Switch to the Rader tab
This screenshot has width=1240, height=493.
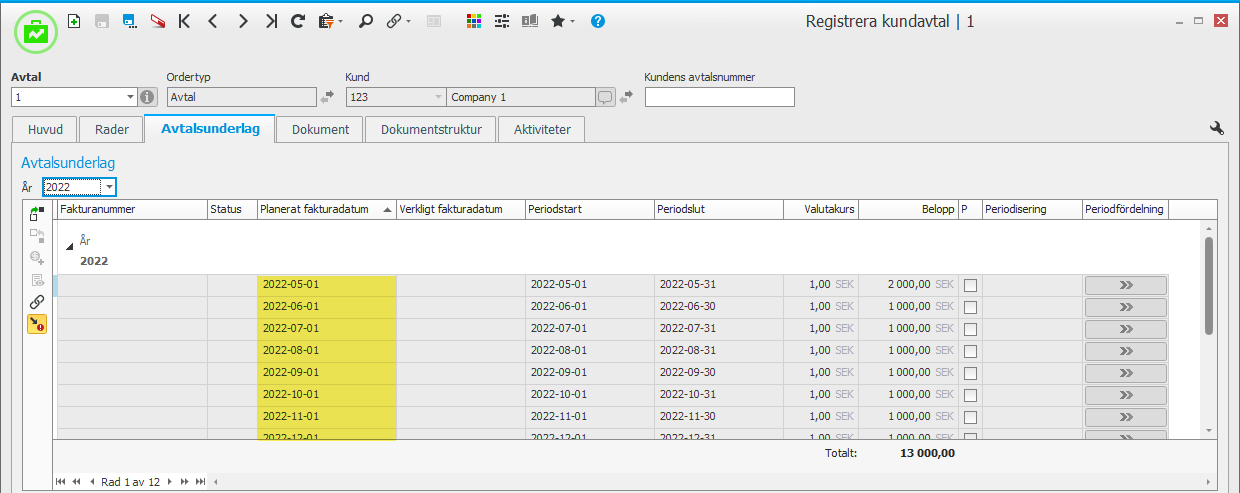click(x=112, y=130)
